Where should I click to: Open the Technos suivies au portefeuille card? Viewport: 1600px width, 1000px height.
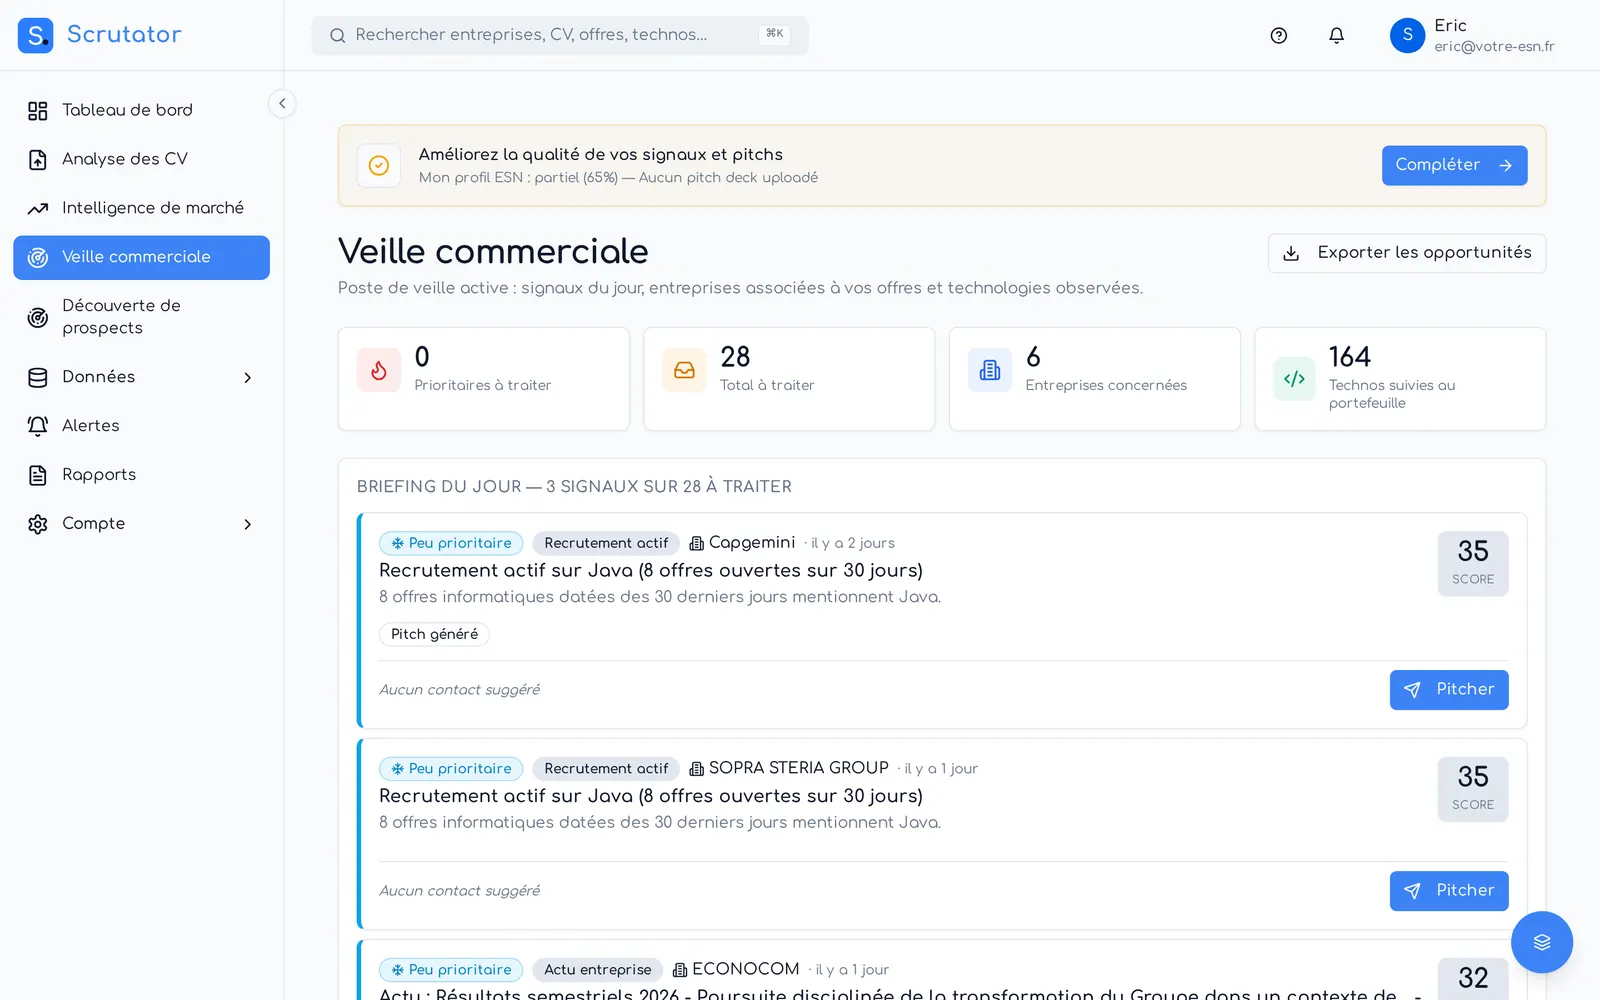point(1400,379)
